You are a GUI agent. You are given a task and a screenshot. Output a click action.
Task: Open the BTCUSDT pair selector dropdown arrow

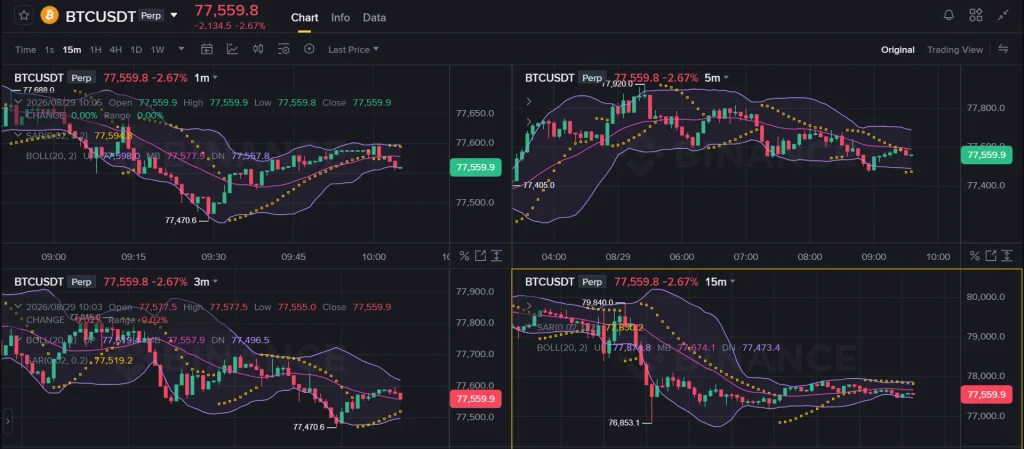[174, 15]
